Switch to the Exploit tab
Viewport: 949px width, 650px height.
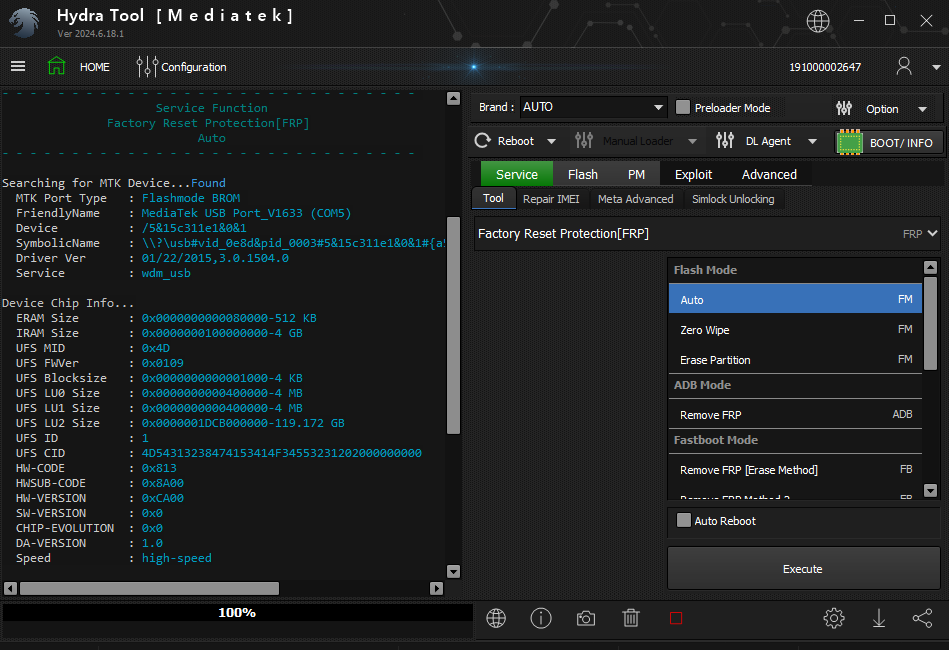(x=693, y=174)
